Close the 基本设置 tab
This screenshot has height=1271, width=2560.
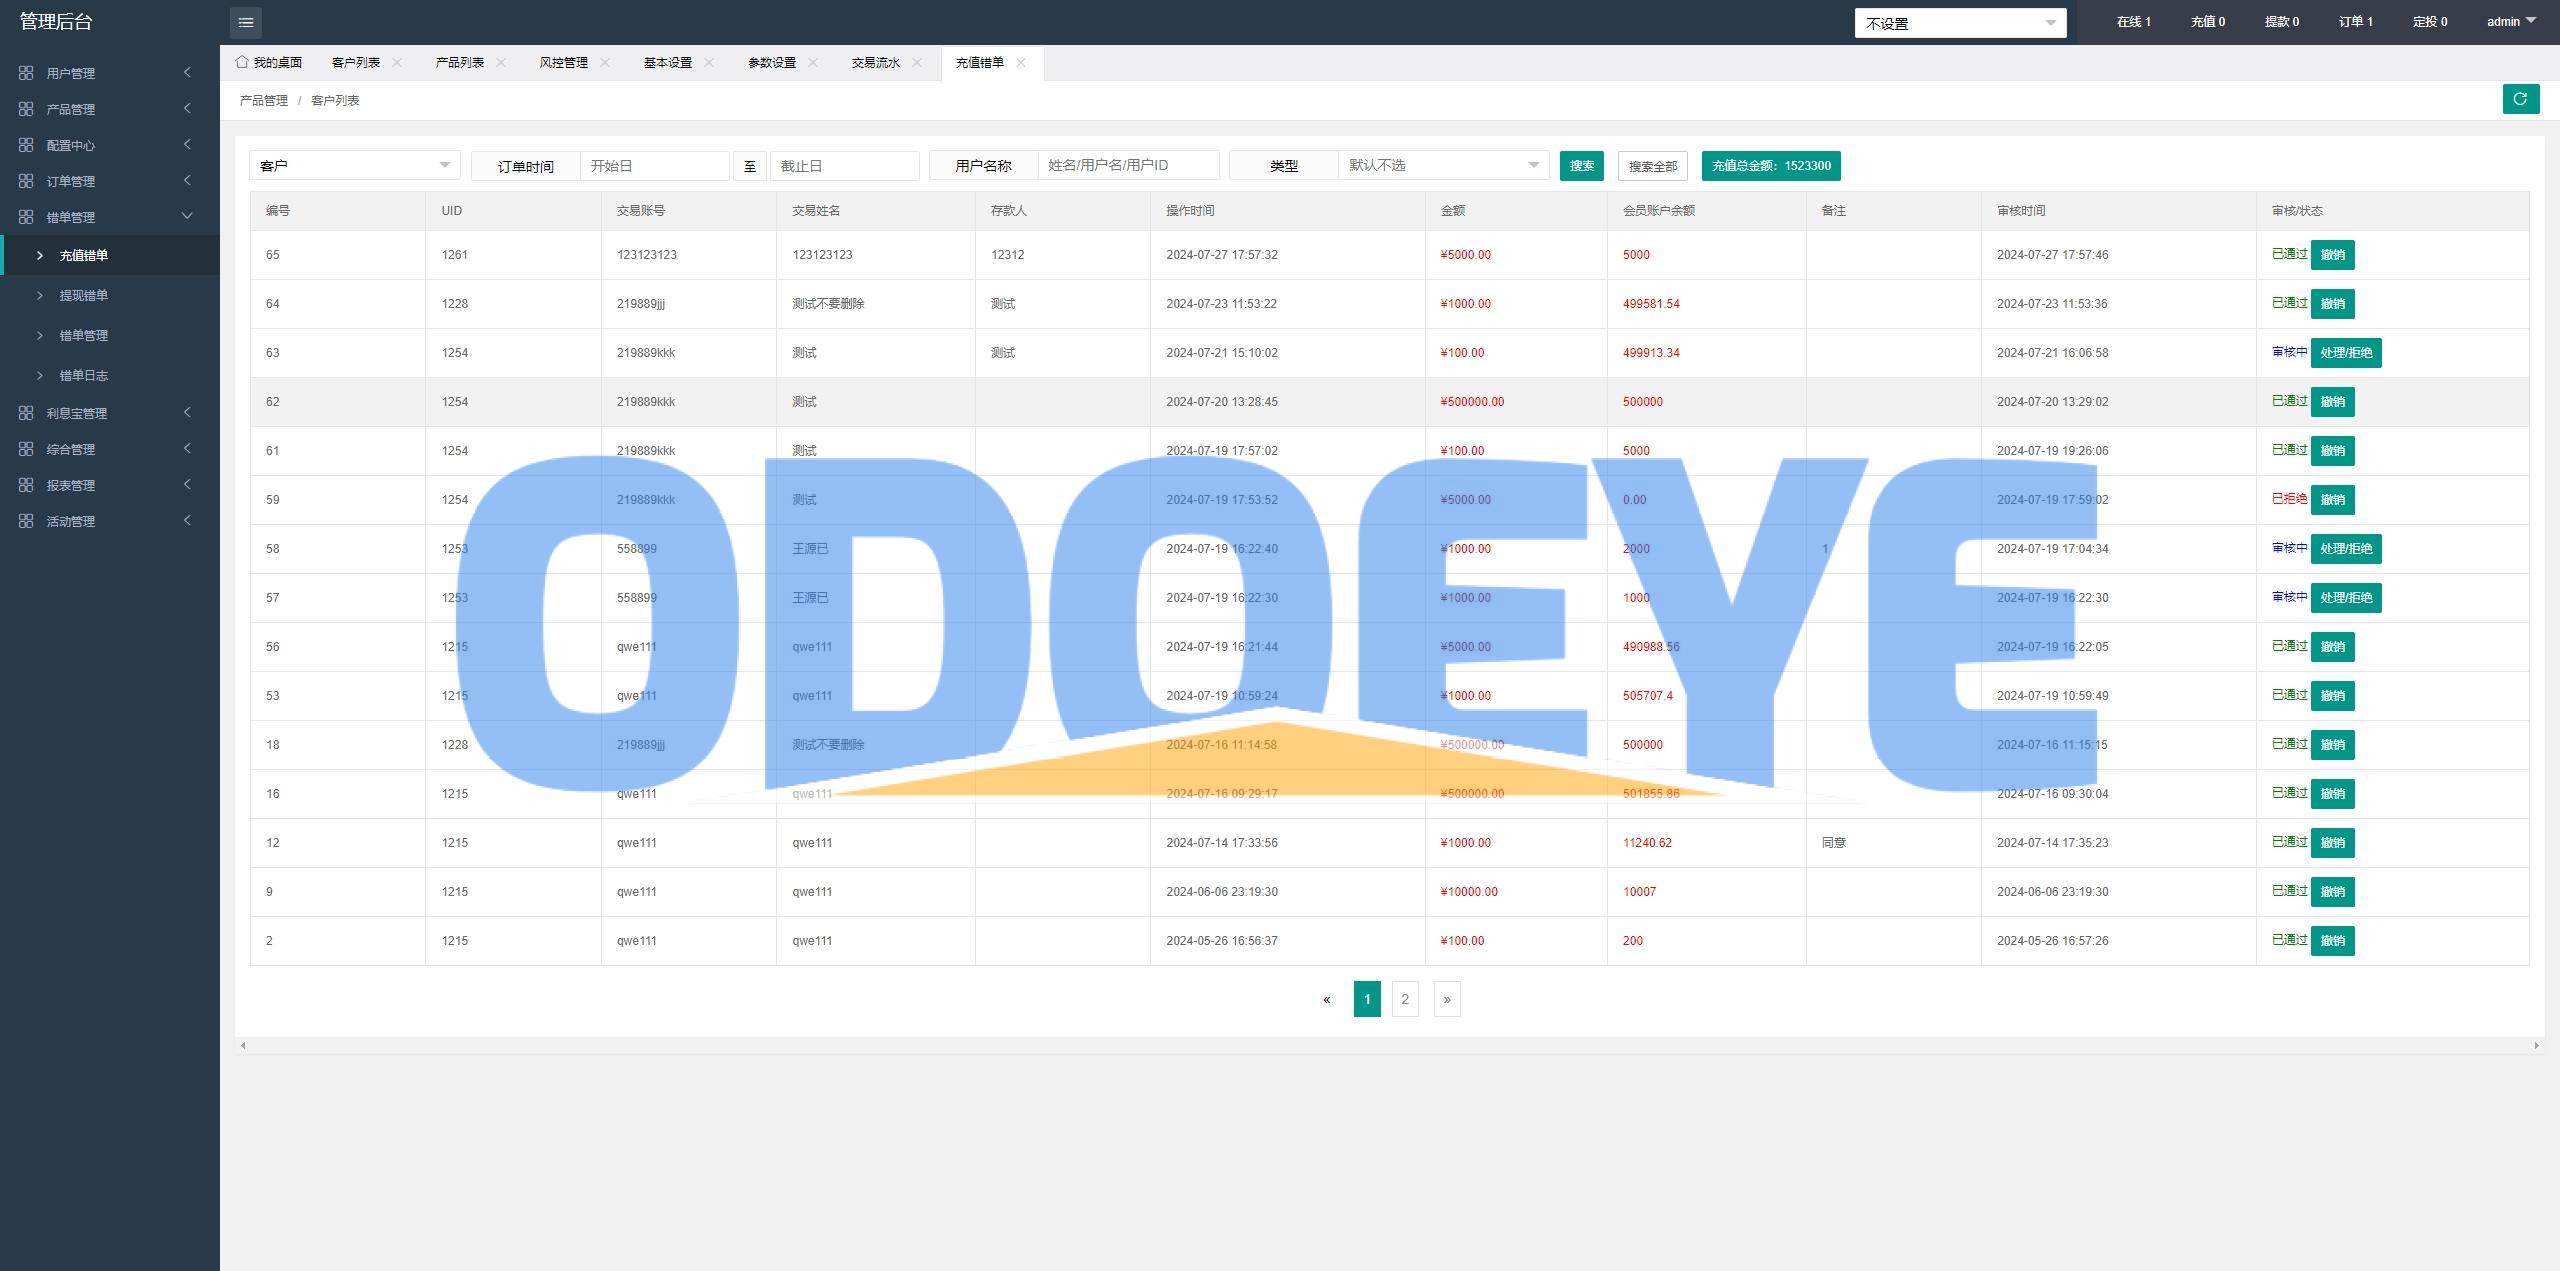709,62
